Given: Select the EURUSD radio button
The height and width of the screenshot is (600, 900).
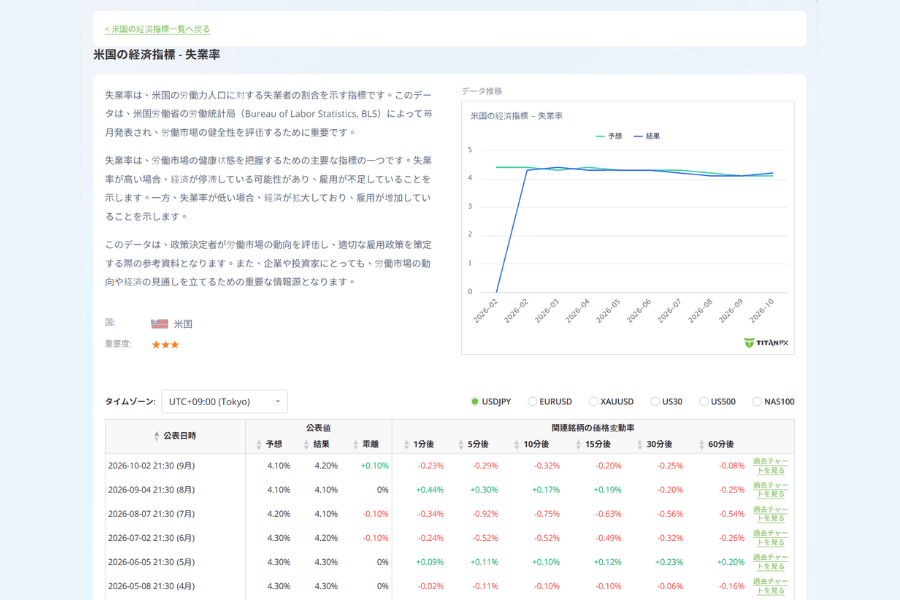Looking at the screenshot, I should (x=532, y=401).
